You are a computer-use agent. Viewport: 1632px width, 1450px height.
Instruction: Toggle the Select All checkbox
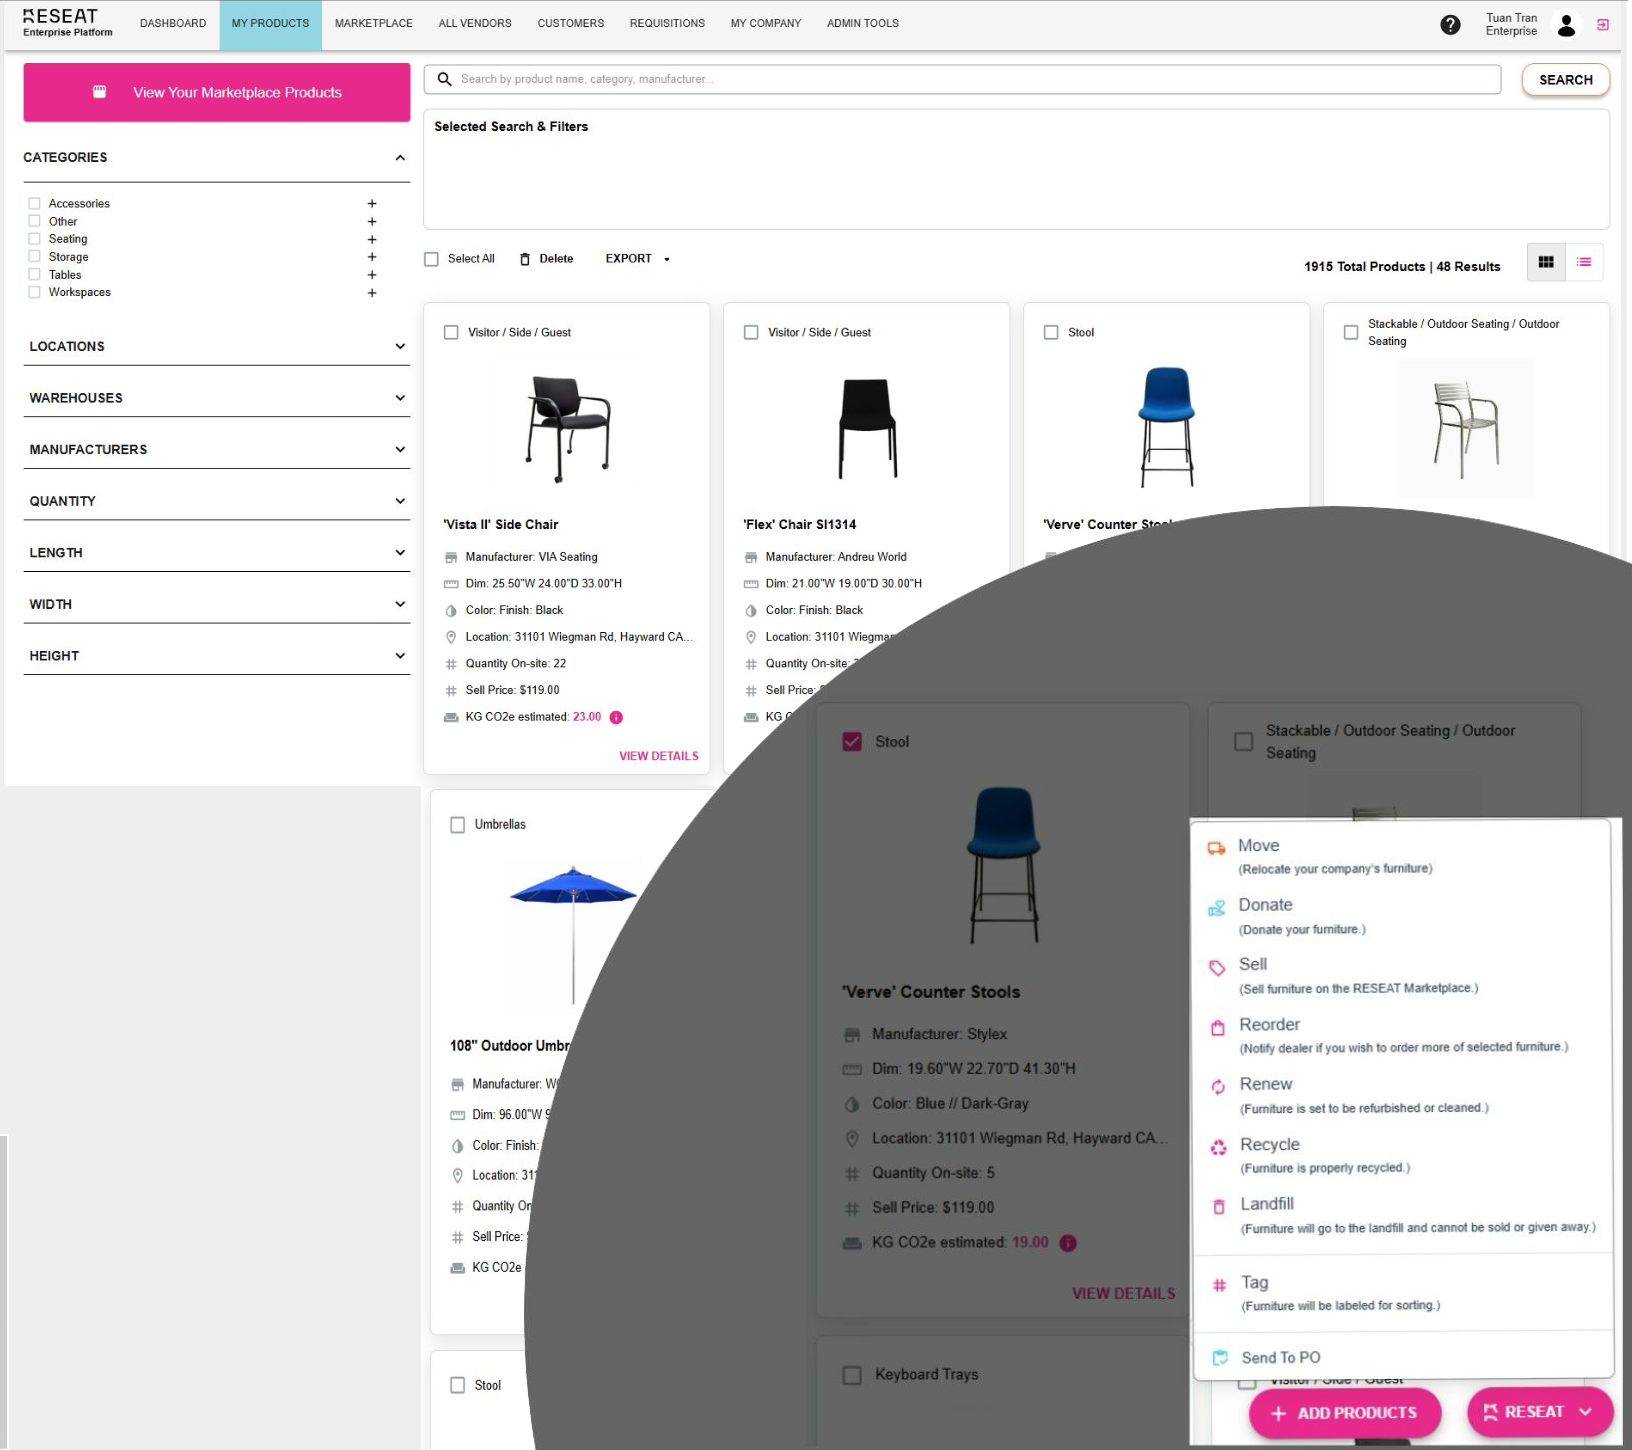tap(432, 259)
